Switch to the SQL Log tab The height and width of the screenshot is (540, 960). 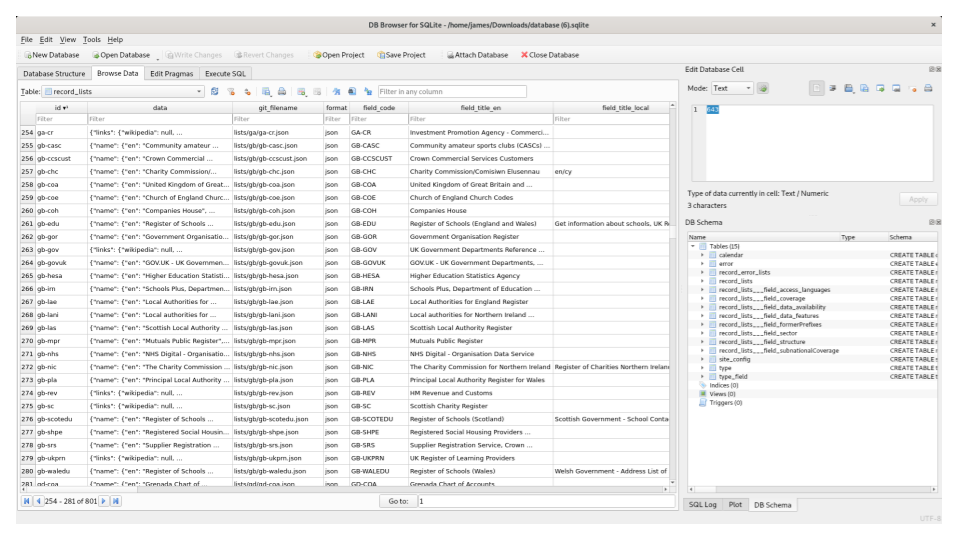[x=702, y=504]
